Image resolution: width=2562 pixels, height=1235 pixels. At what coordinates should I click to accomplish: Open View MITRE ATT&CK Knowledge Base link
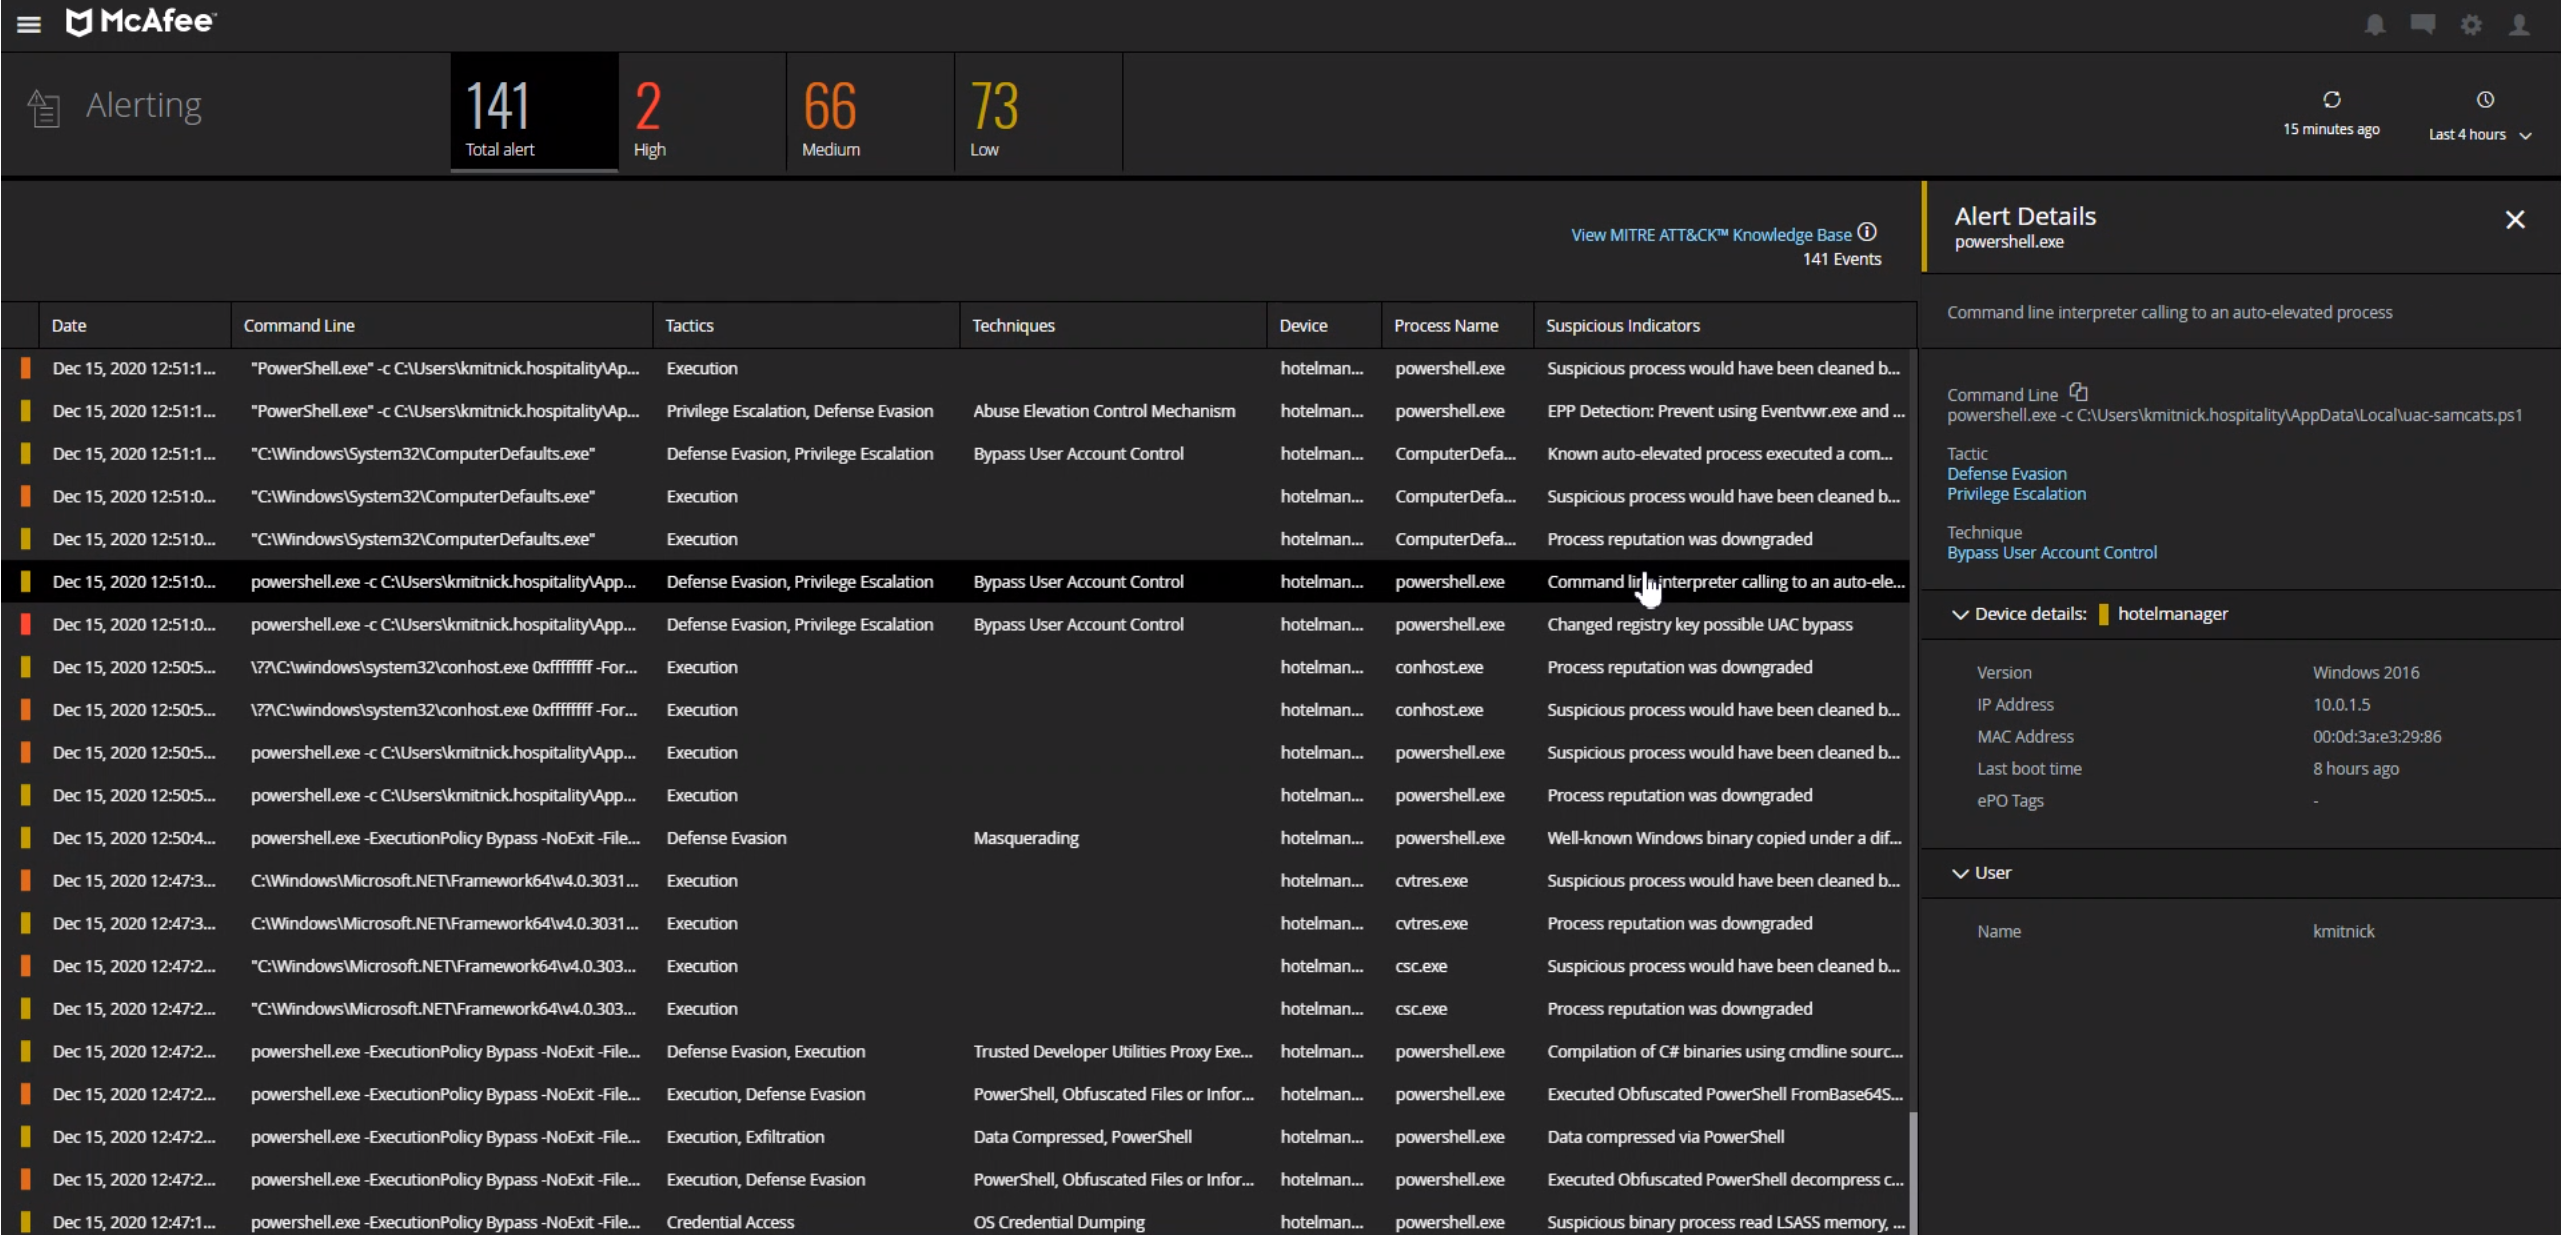(1710, 235)
